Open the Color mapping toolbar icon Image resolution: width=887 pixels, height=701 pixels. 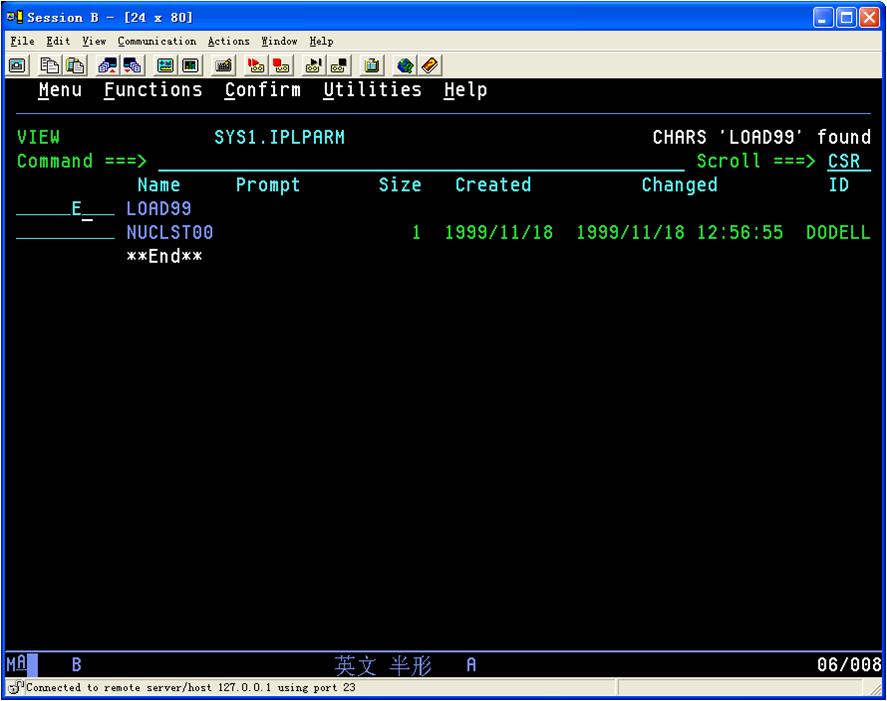coord(191,66)
